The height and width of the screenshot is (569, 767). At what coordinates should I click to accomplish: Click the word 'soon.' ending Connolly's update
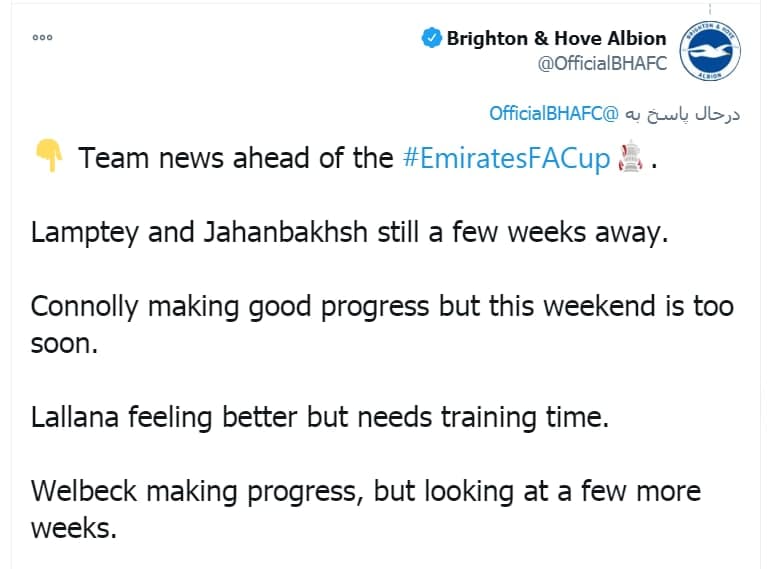click(64, 343)
